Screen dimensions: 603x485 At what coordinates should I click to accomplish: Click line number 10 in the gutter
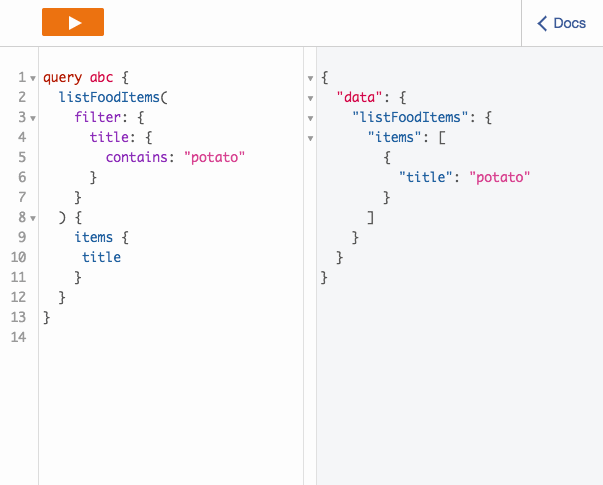[18, 257]
